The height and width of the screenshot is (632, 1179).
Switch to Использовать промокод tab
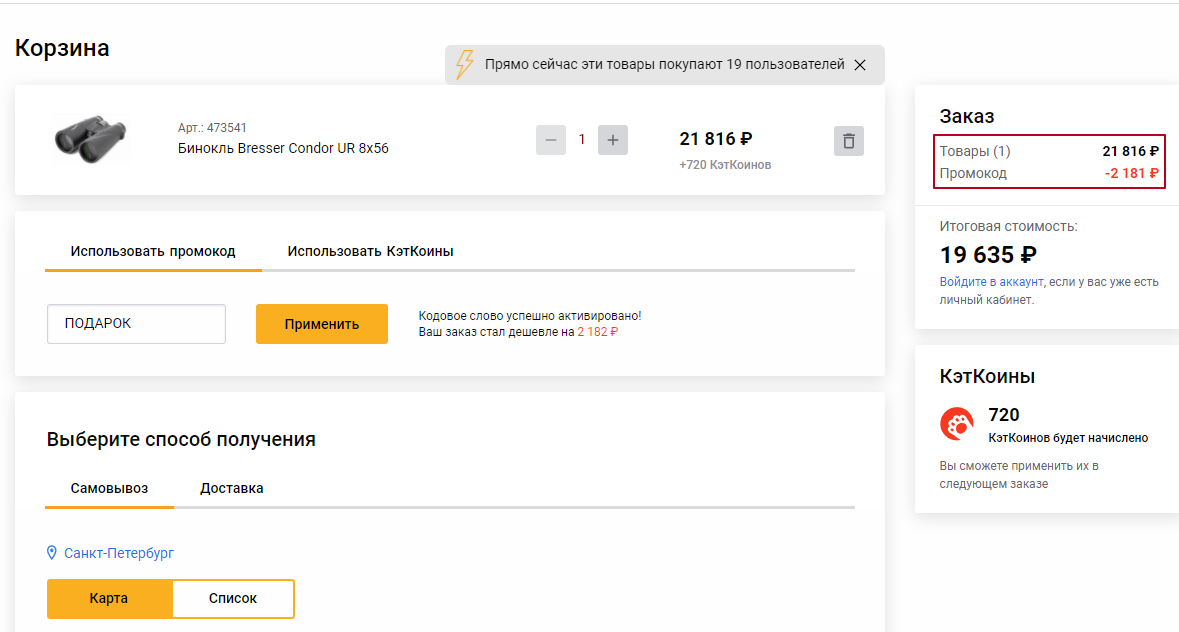(x=153, y=251)
